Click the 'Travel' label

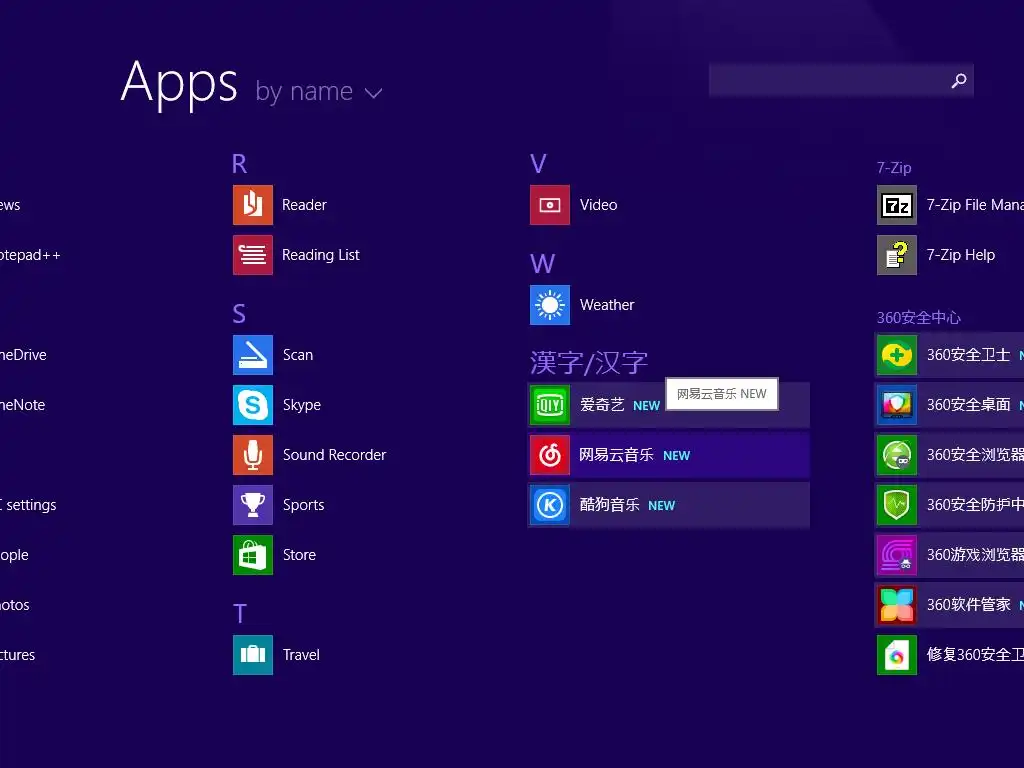click(301, 655)
